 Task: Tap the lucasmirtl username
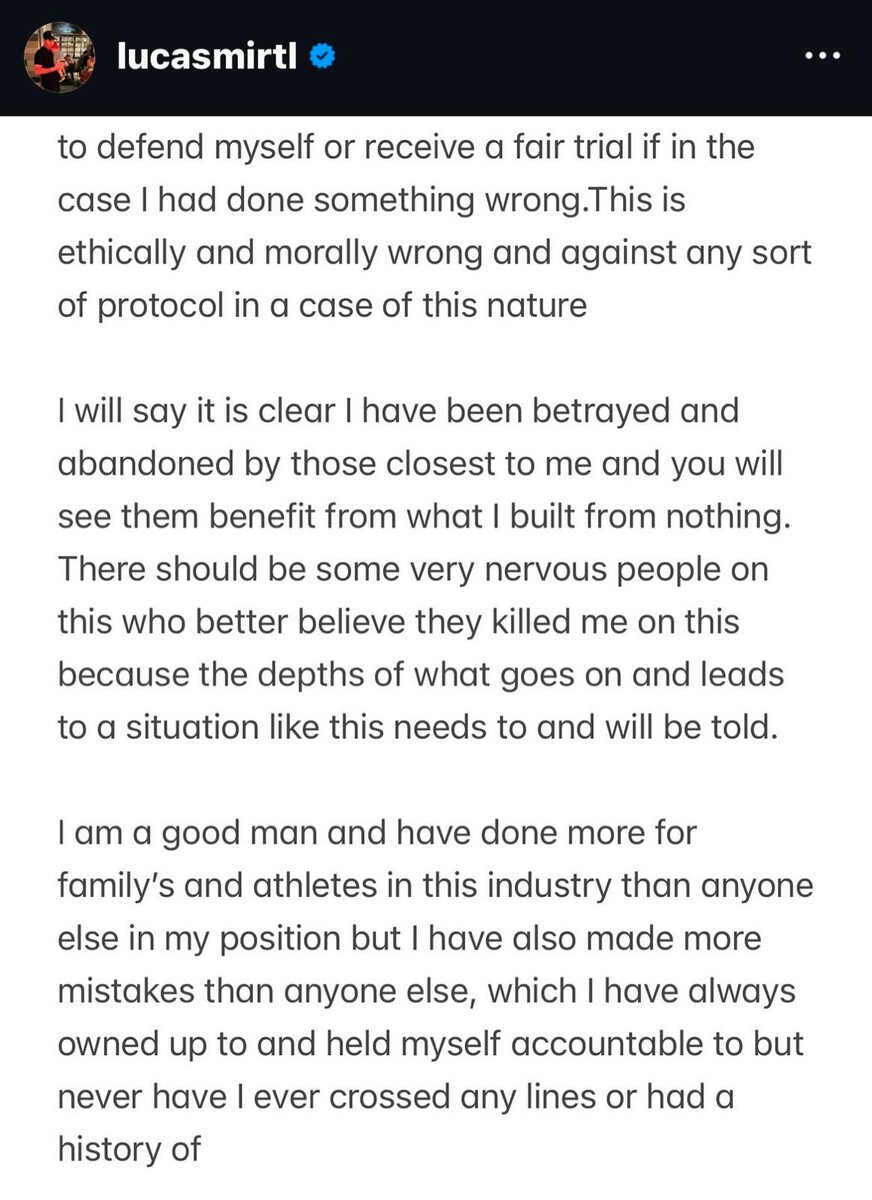click(206, 58)
